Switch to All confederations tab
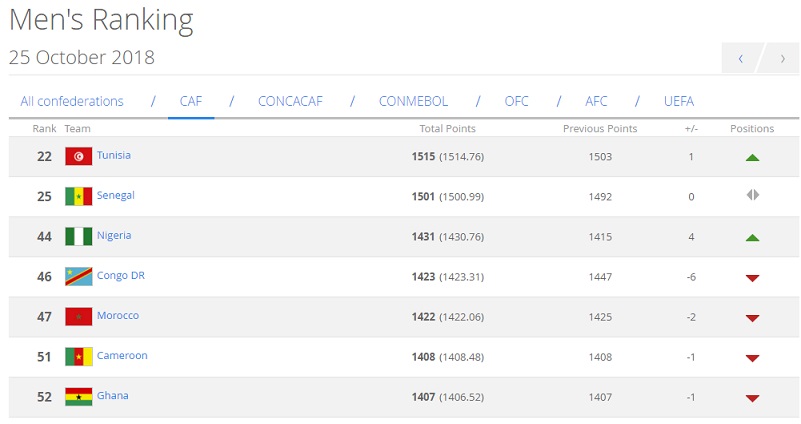This screenshot has width=801, height=424. pyautogui.click(x=72, y=101)
